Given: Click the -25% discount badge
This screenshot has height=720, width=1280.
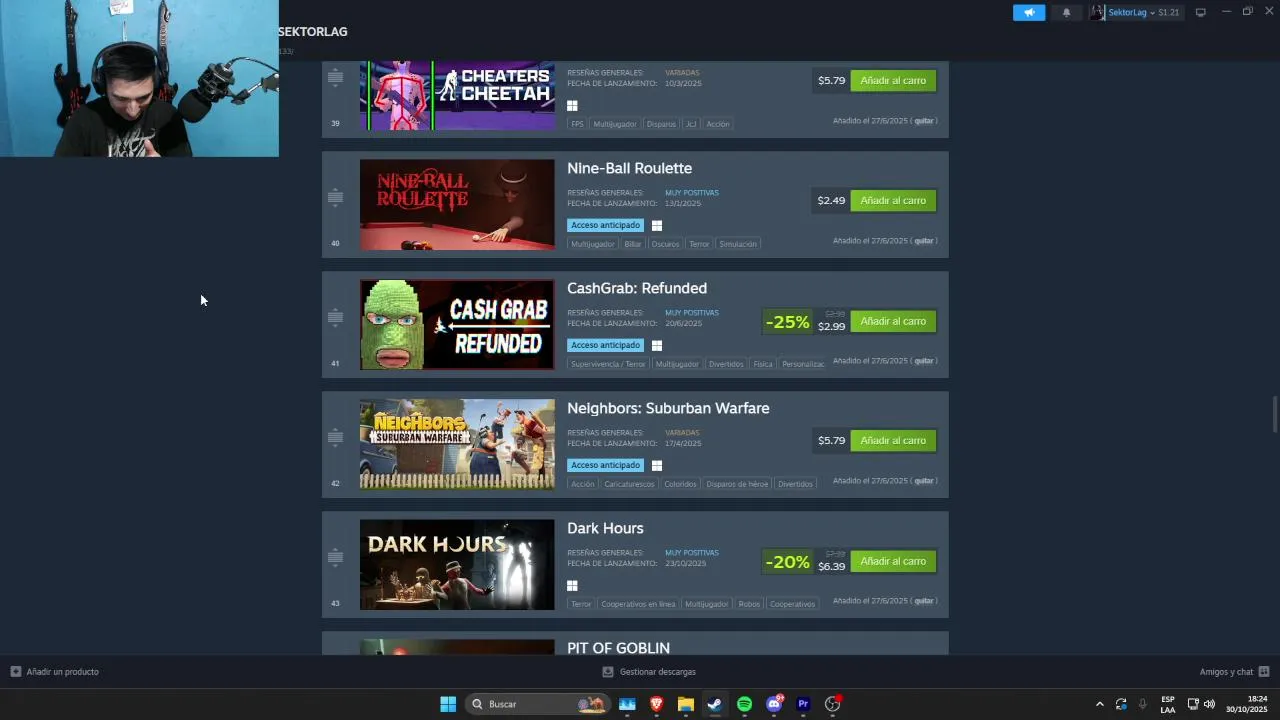Looking at the screenshot, I should 787,321.
